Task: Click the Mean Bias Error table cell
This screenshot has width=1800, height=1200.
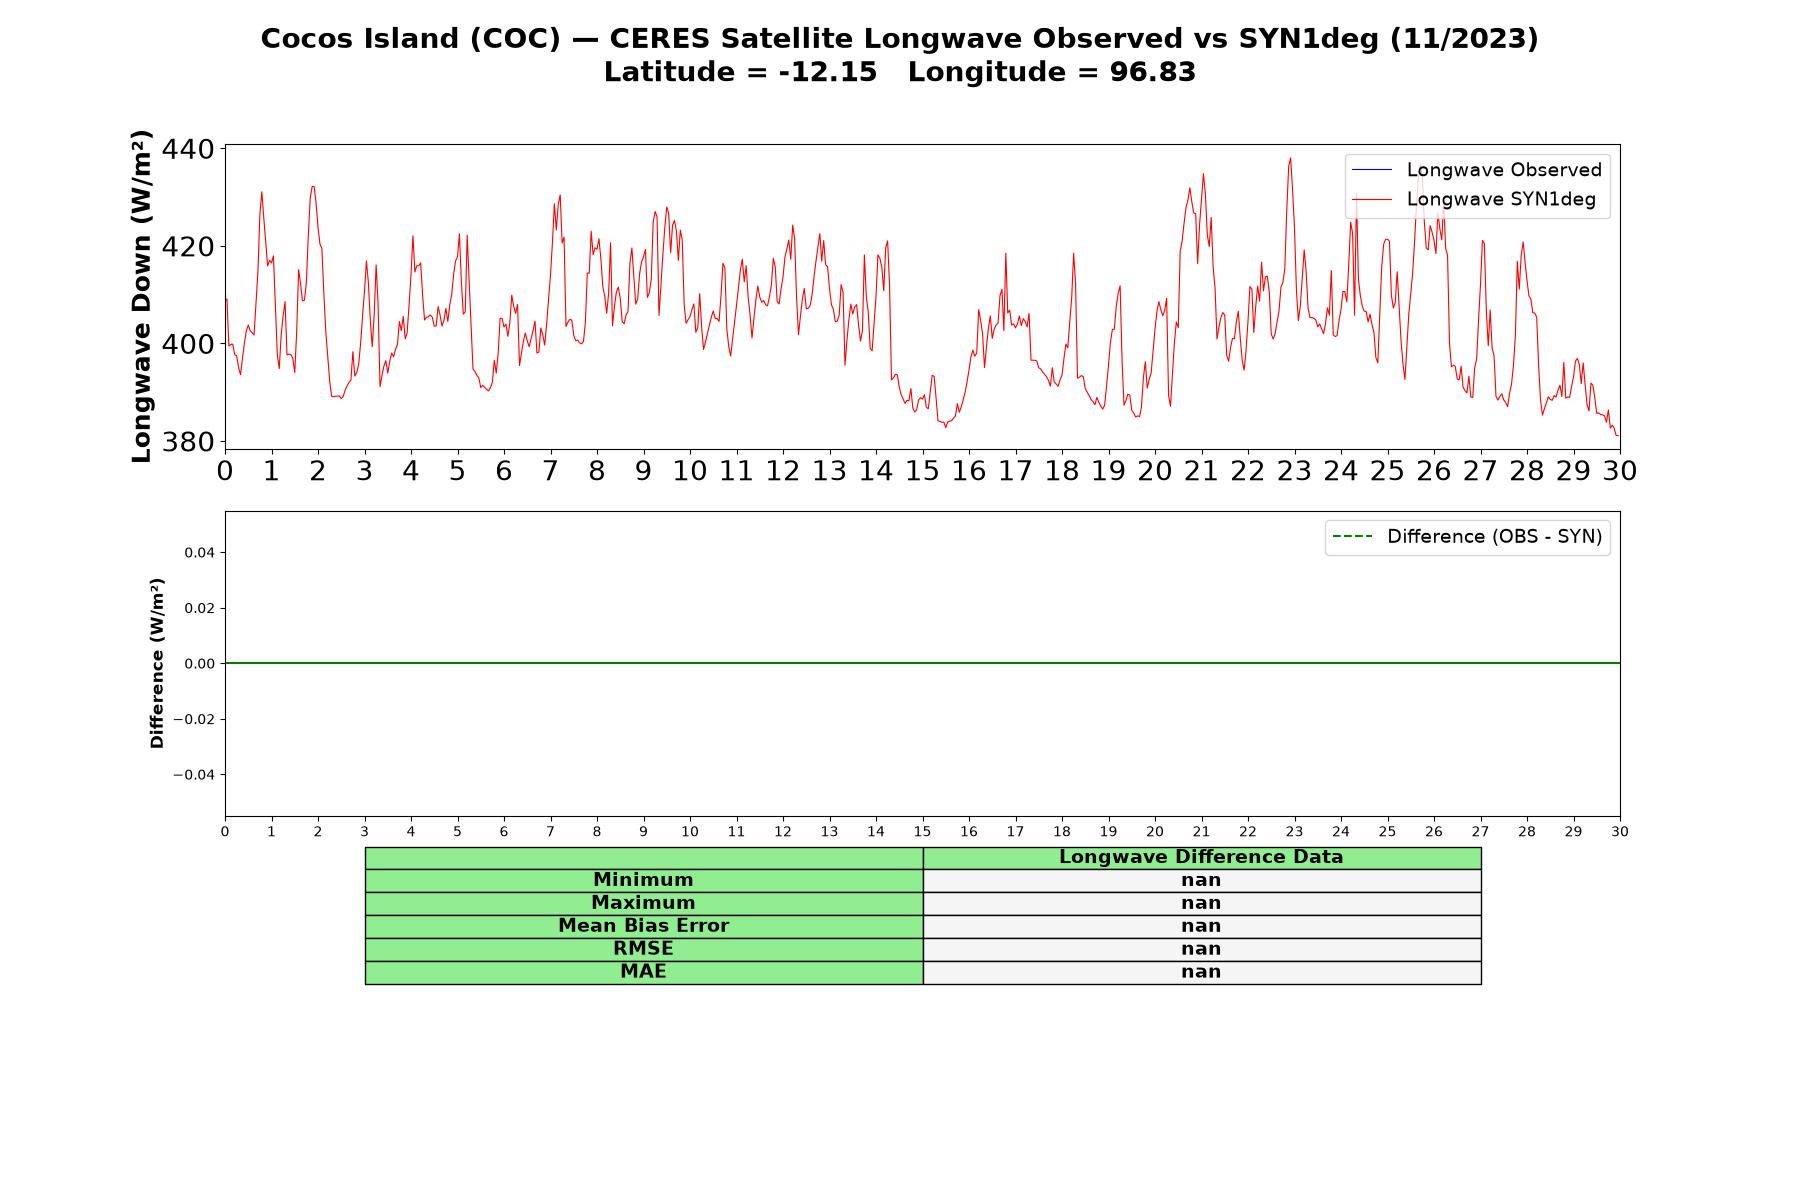Action: [x=643, y=926]
